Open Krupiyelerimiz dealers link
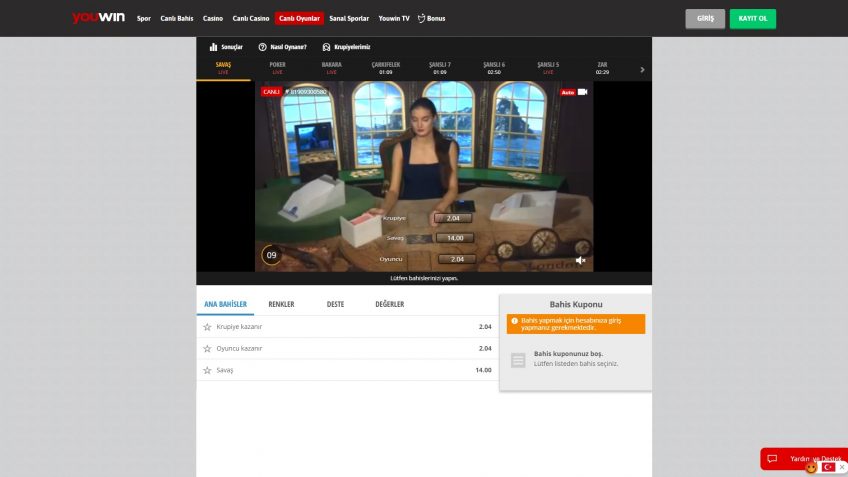This screenshot has height=477, width=848. click(x=346, y=47)
